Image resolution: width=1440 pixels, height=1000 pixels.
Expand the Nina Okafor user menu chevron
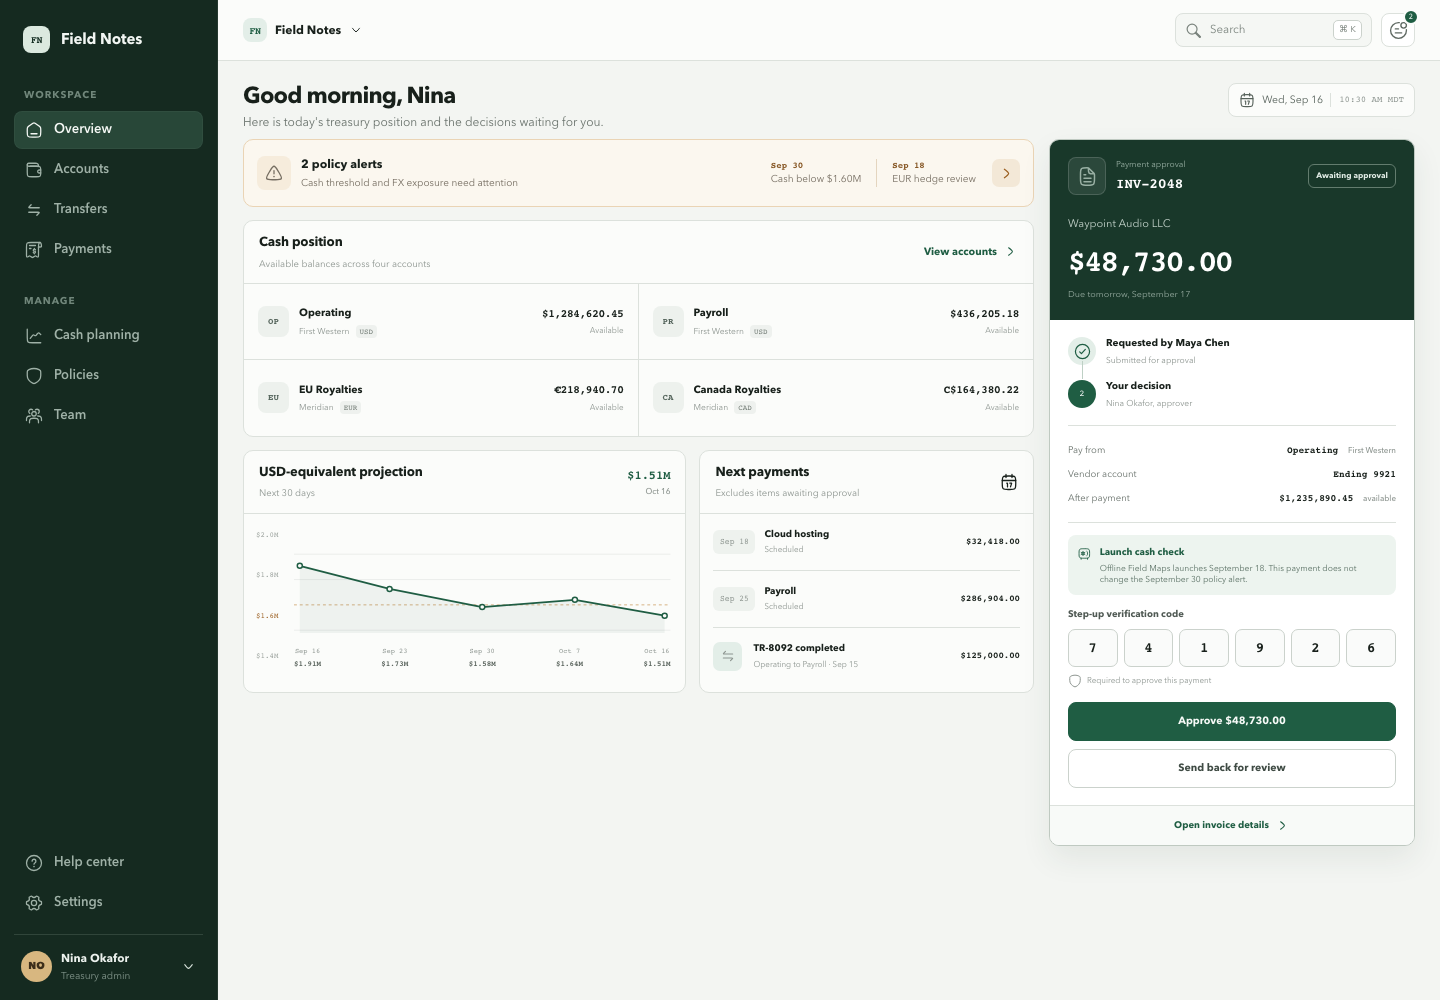188,966
